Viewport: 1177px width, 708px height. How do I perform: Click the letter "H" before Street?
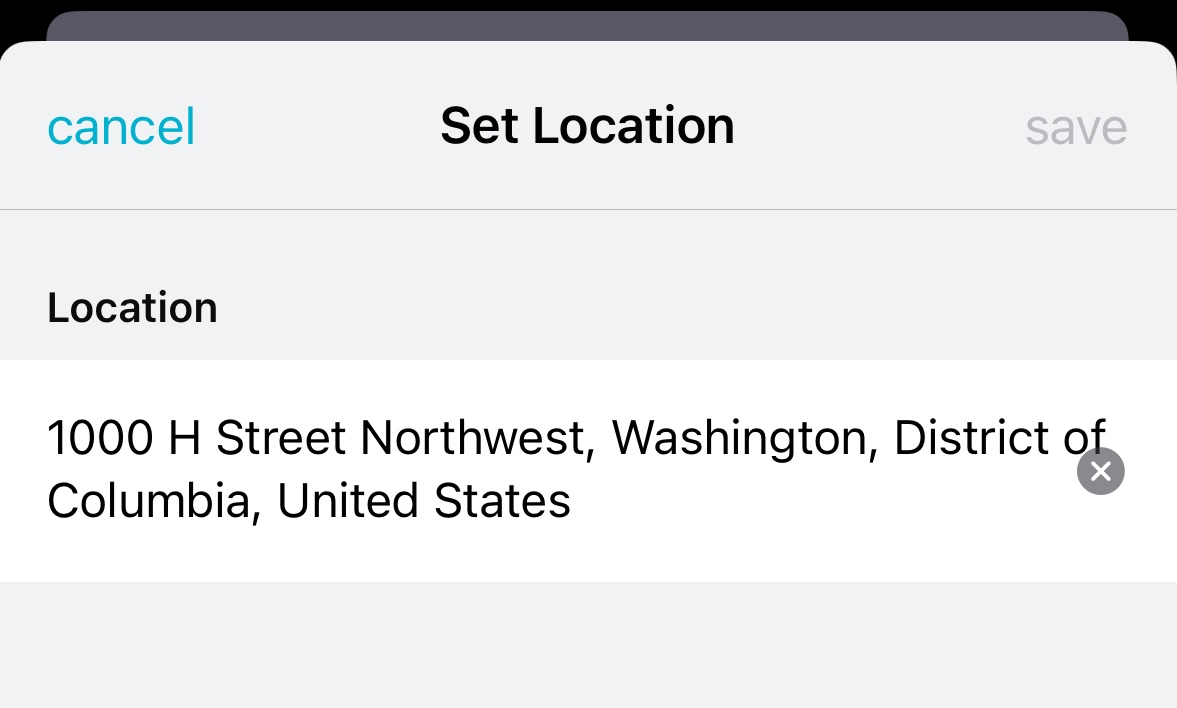(185, 438)
